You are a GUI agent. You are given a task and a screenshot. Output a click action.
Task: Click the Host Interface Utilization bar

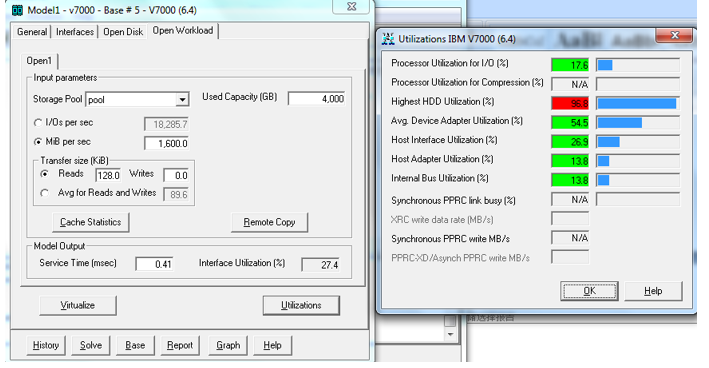pyautogui.click(x=638, y=142)
